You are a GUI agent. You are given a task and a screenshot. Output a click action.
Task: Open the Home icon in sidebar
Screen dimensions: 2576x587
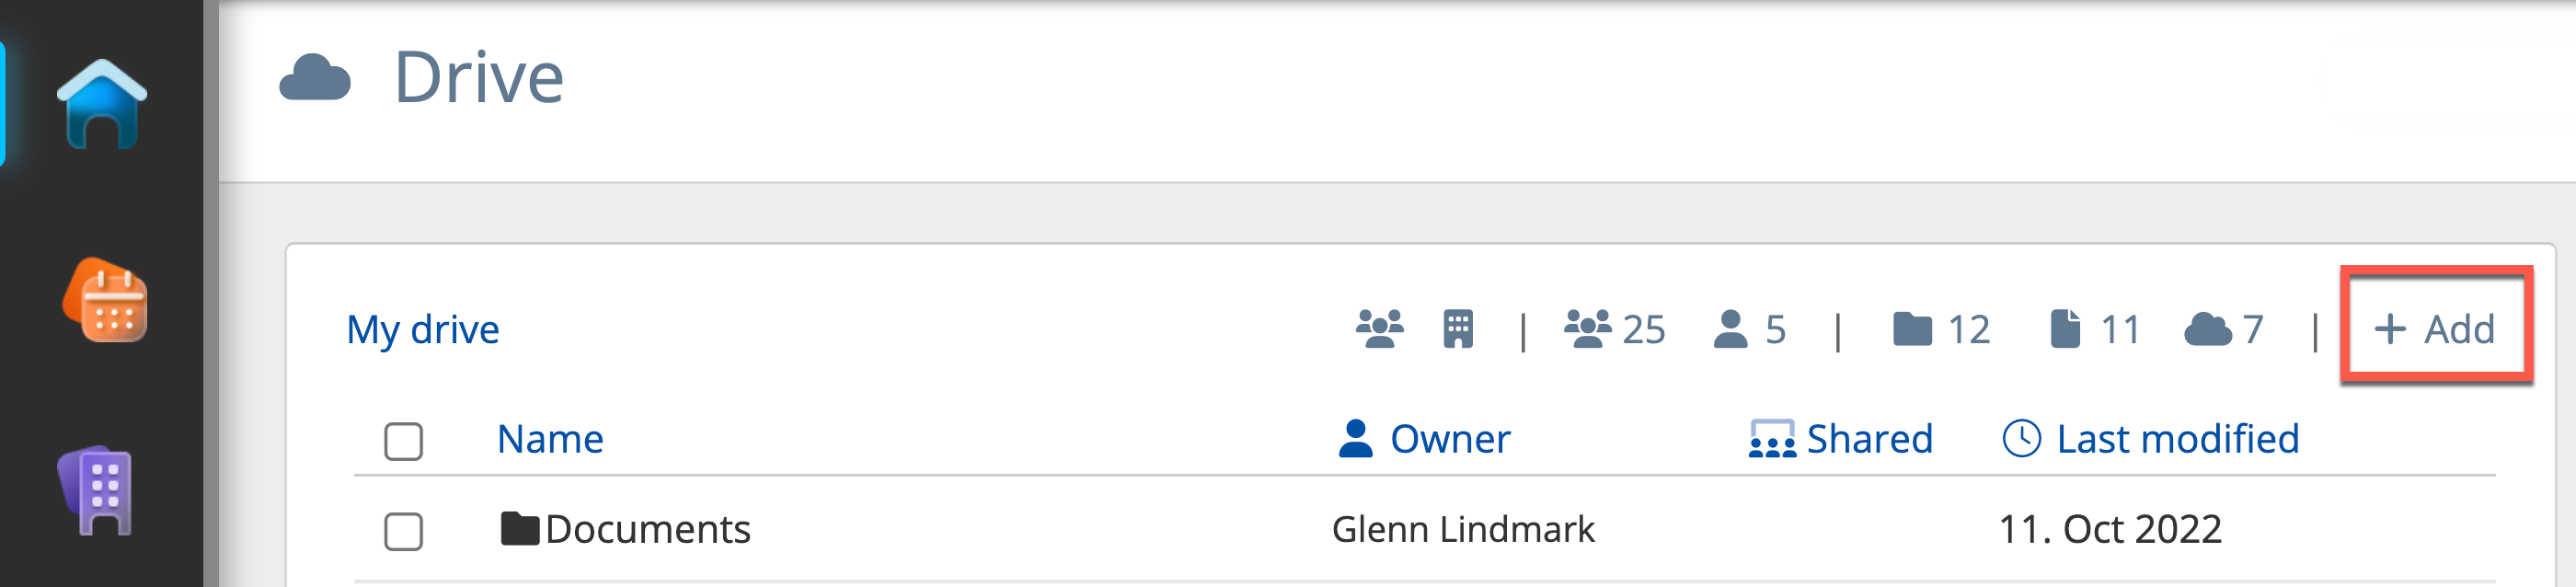coord(102,104)
